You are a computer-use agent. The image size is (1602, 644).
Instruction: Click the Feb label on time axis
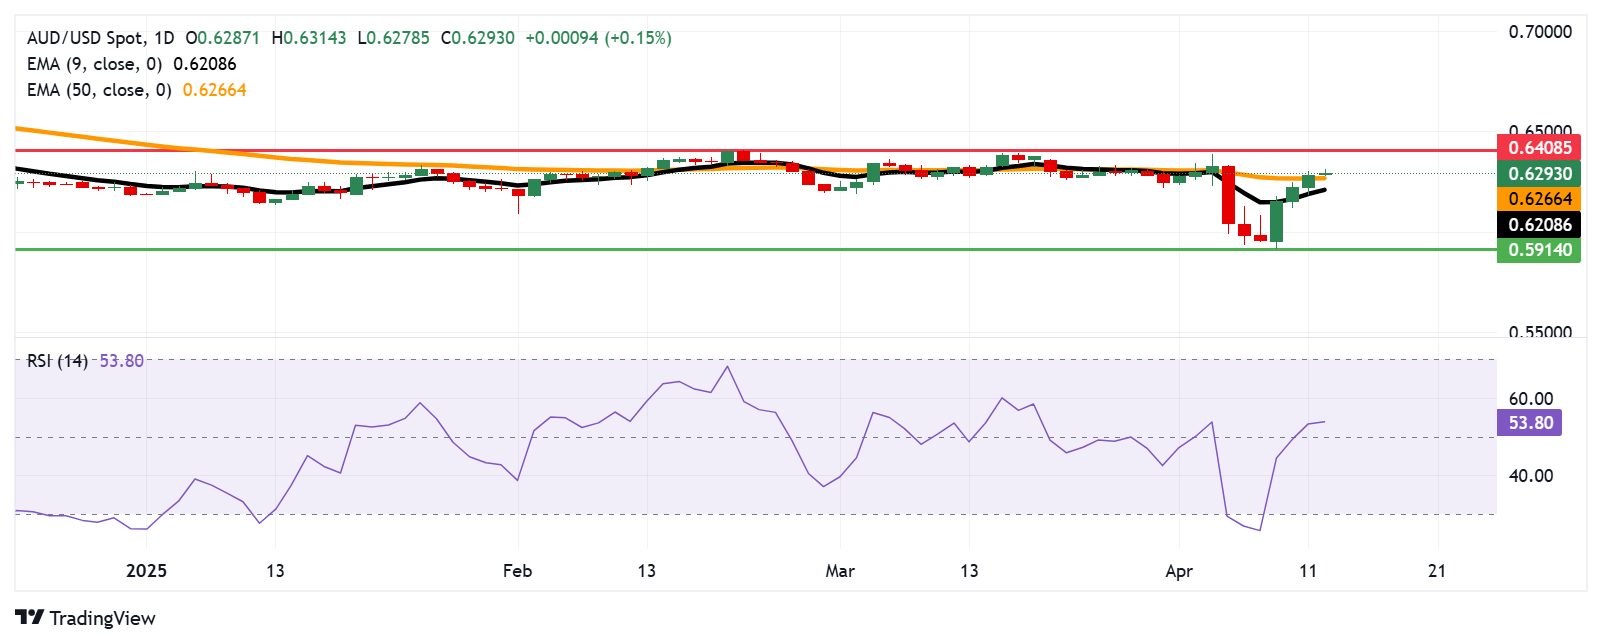tap(517, 571)
